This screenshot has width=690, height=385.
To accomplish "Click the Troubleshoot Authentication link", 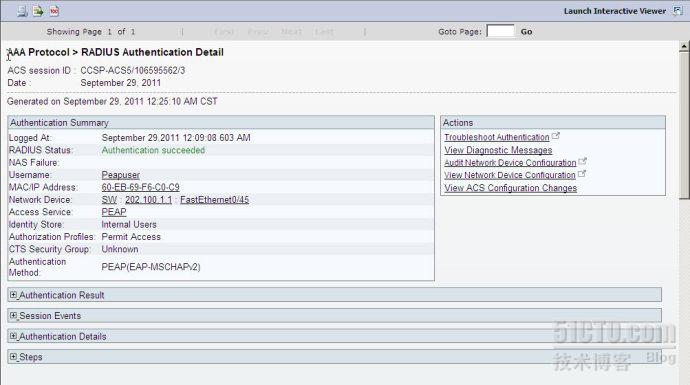I will pyautogui.click(x=496, y=137).
